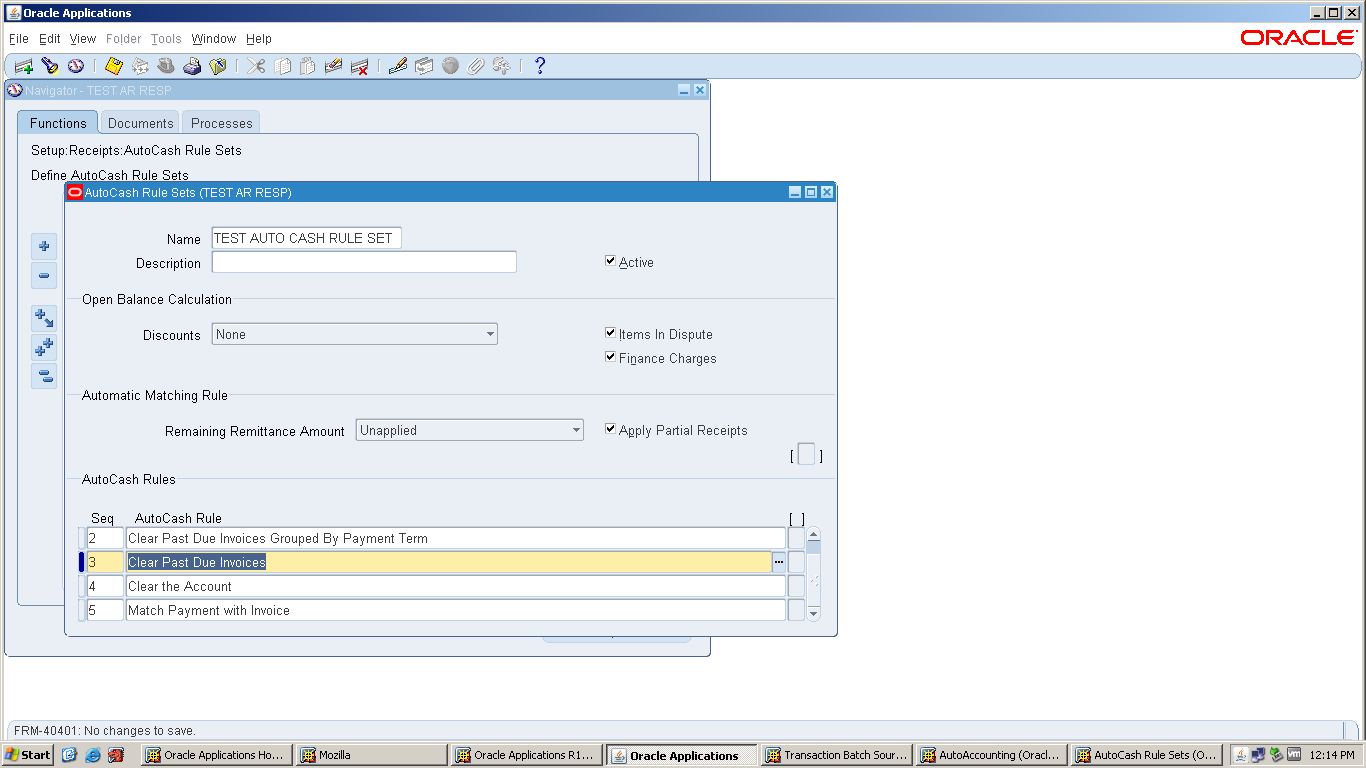Select the Clear the Account rule
This screenshot has height=768, width=1366.
click(456, 586)
